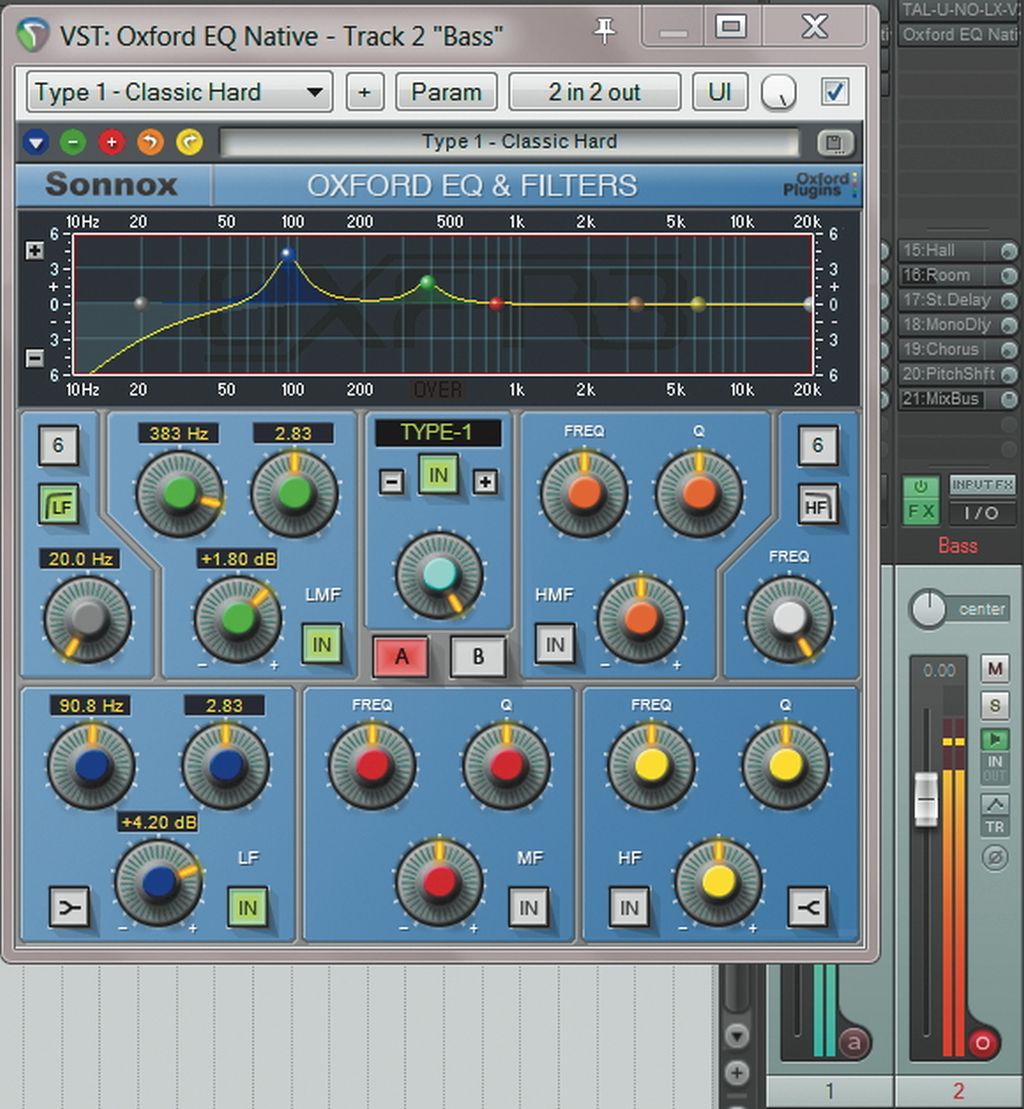Image resolution: width=1024 pixels, height=1109 pixels.
Task: Click the Oxford Plugins logo
Action: [820, 185]
